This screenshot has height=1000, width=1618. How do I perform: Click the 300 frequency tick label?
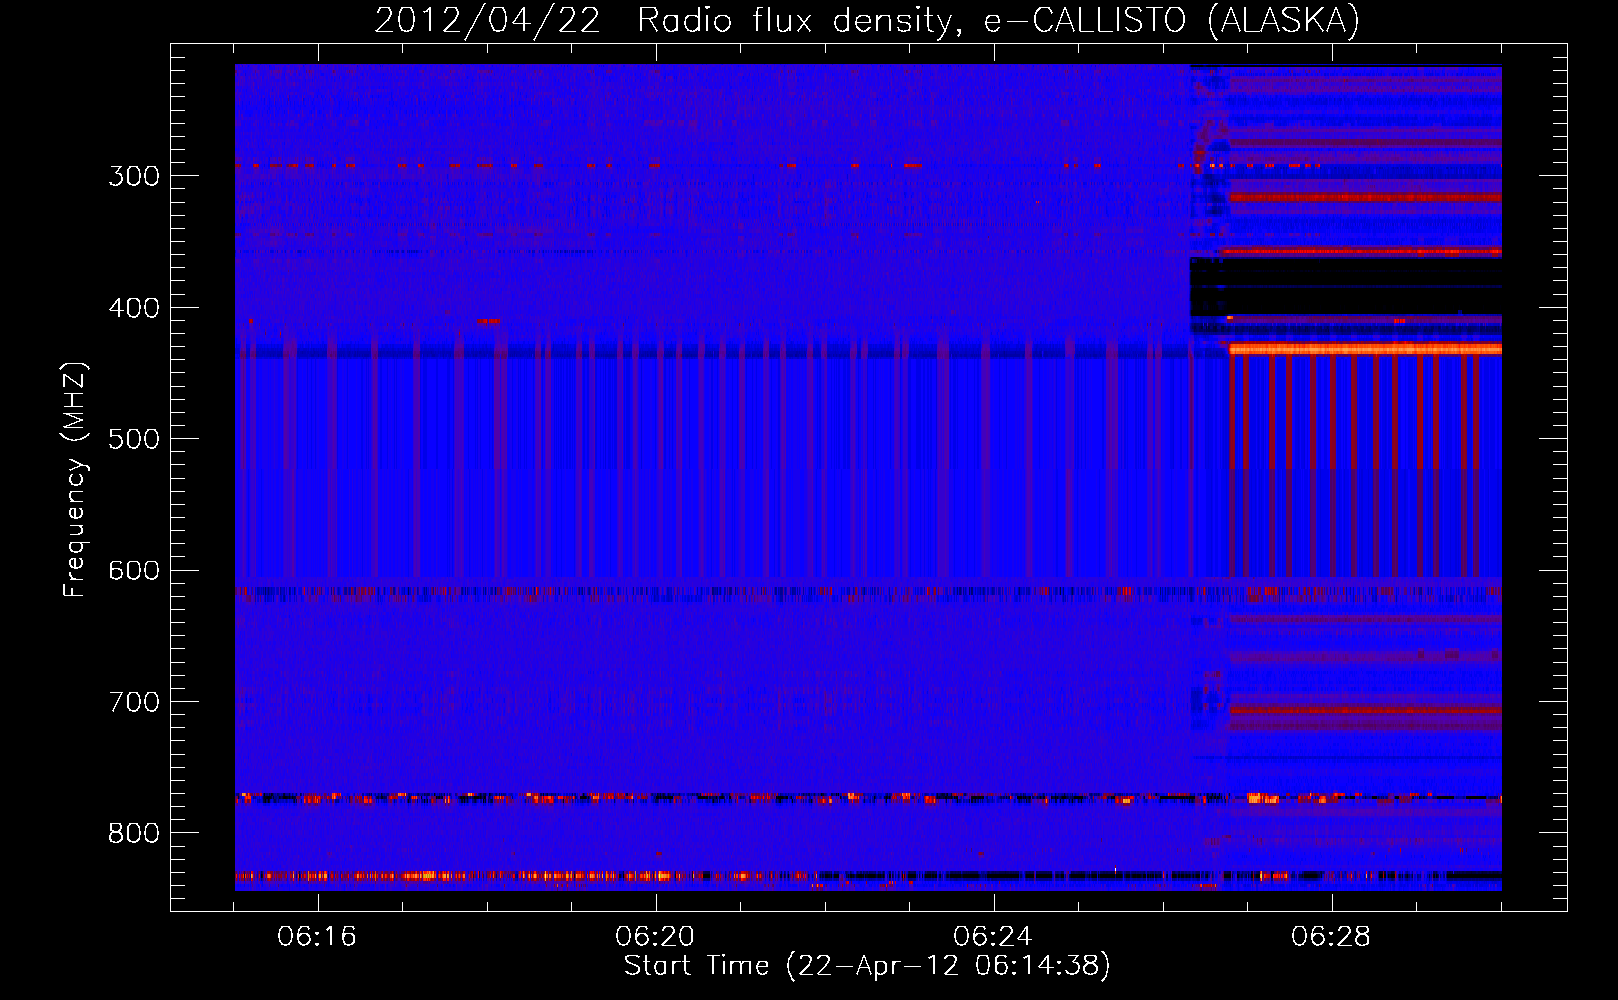click(x=134, y=176)
